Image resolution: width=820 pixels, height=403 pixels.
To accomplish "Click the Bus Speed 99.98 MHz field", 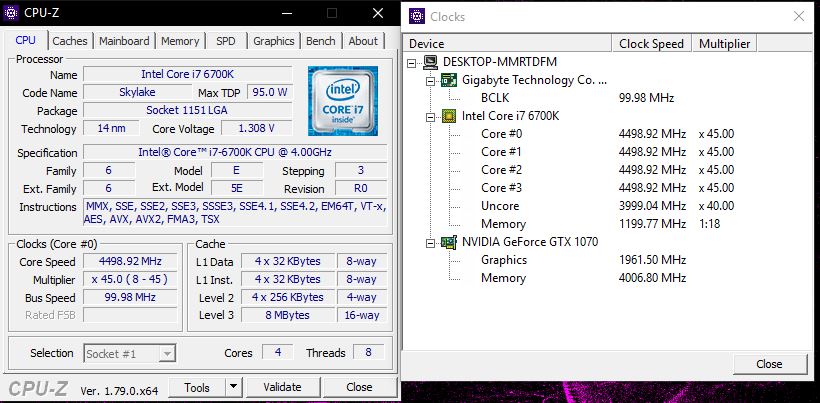I will pyautogui.click(x=130, y=297).
